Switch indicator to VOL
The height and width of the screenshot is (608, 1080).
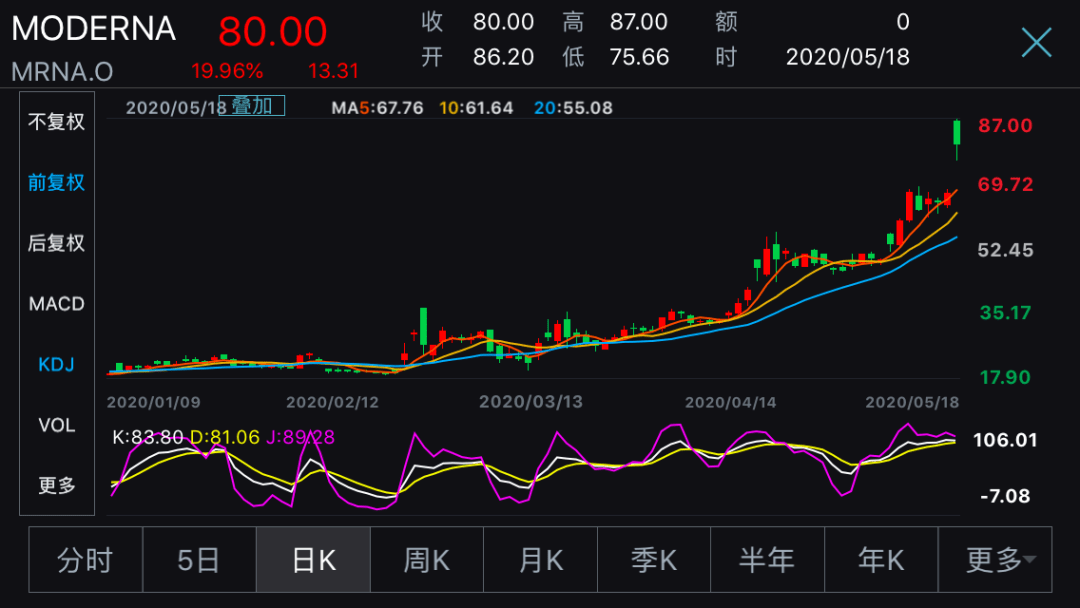pyautogui.click(x=56, y=425)
